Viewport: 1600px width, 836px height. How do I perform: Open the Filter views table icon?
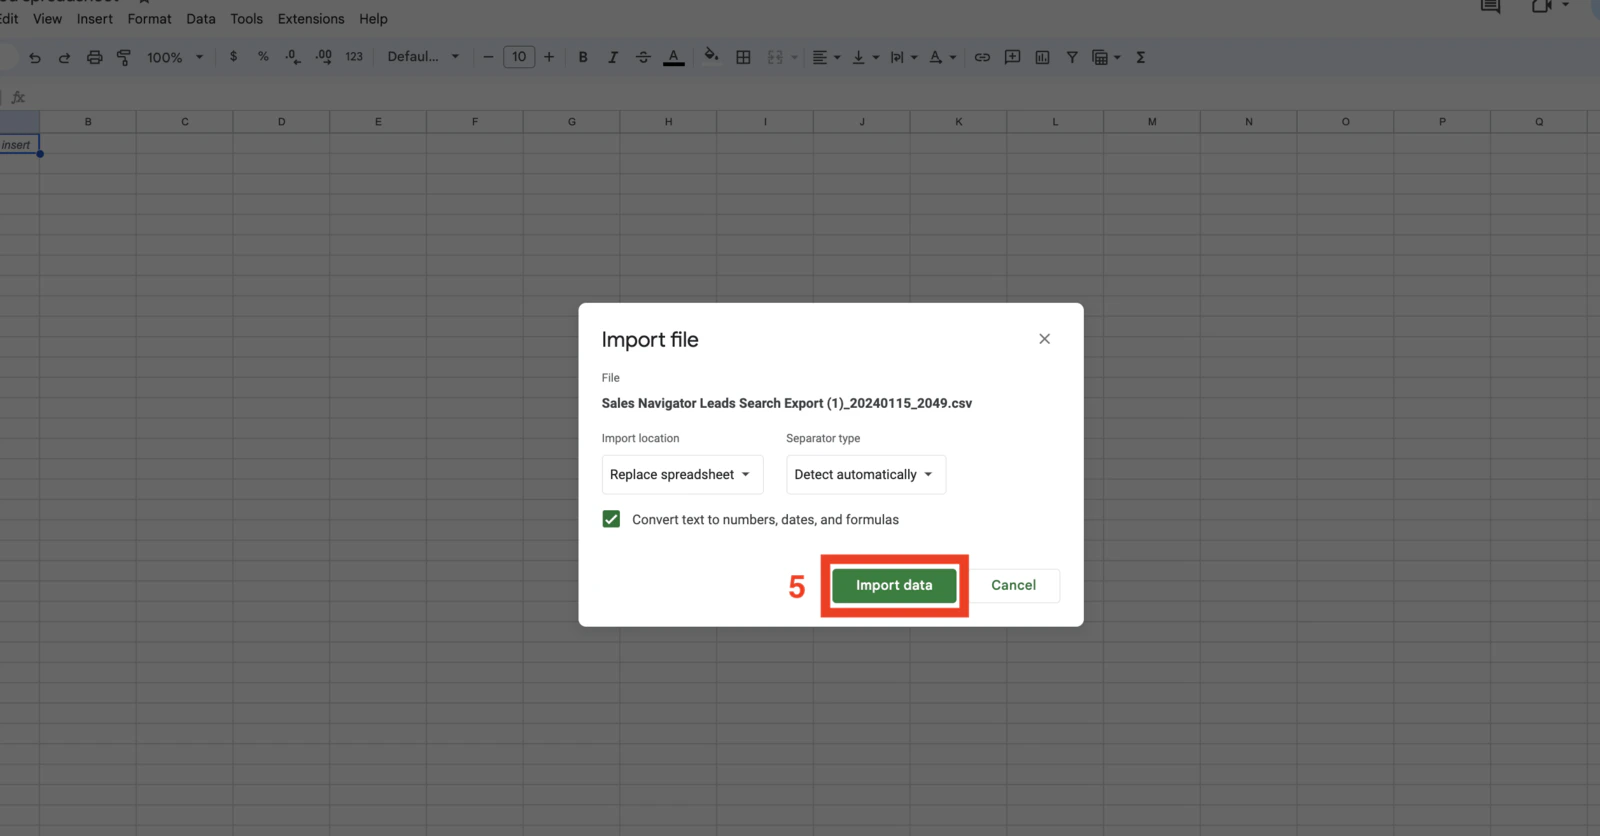tap(1105, 57)
